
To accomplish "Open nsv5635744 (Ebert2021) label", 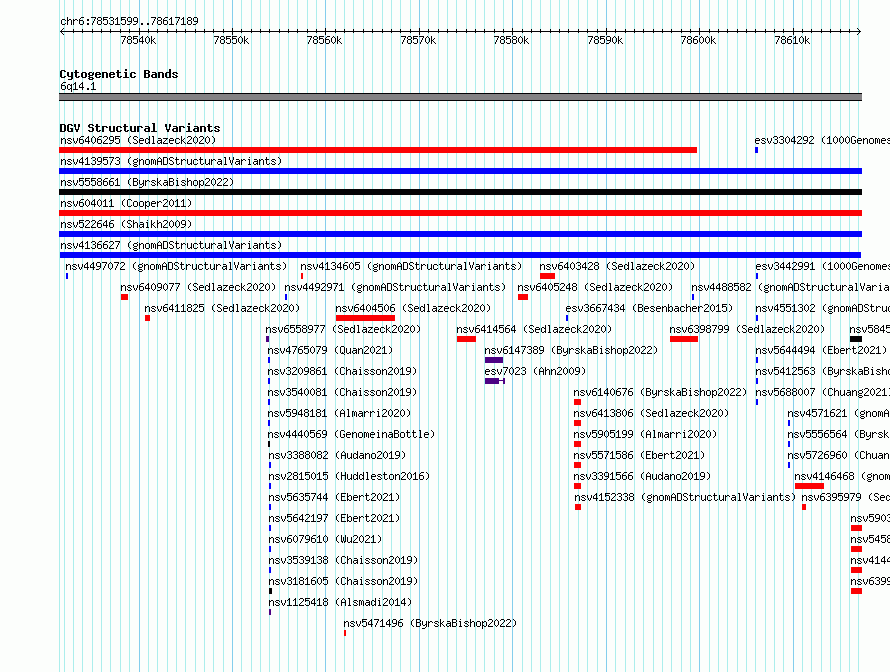I will coord(334,497).
